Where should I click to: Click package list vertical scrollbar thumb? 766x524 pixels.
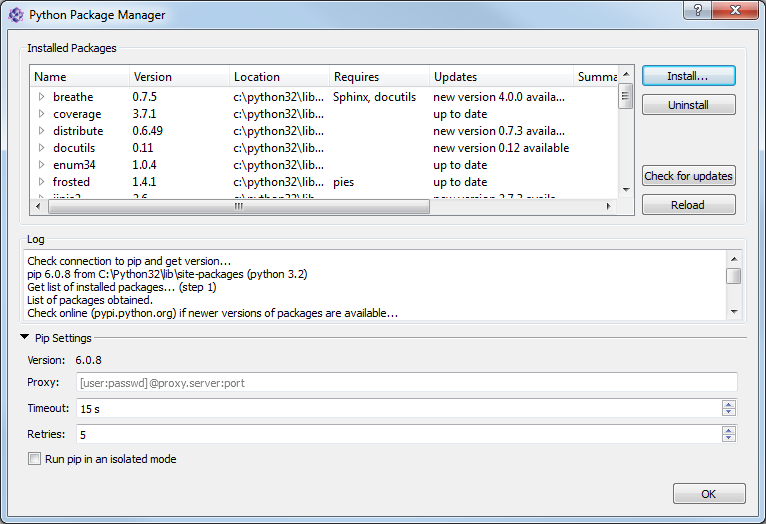point(626,97)
